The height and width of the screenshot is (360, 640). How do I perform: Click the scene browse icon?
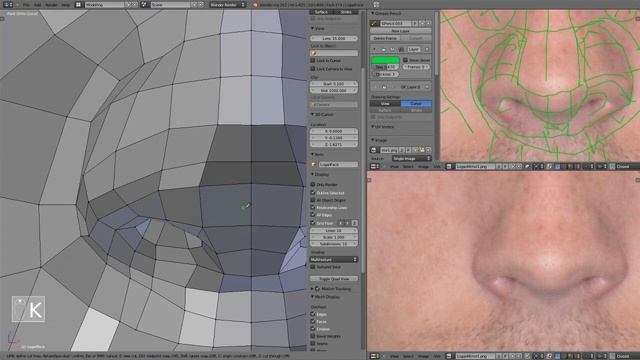pos(144,5)
